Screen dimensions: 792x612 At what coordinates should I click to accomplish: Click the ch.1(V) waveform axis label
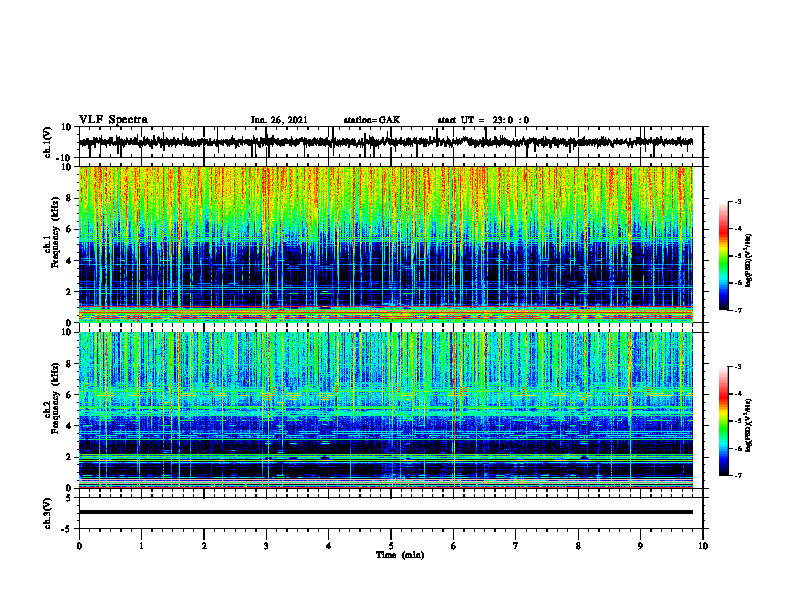[x=48, y=142]
